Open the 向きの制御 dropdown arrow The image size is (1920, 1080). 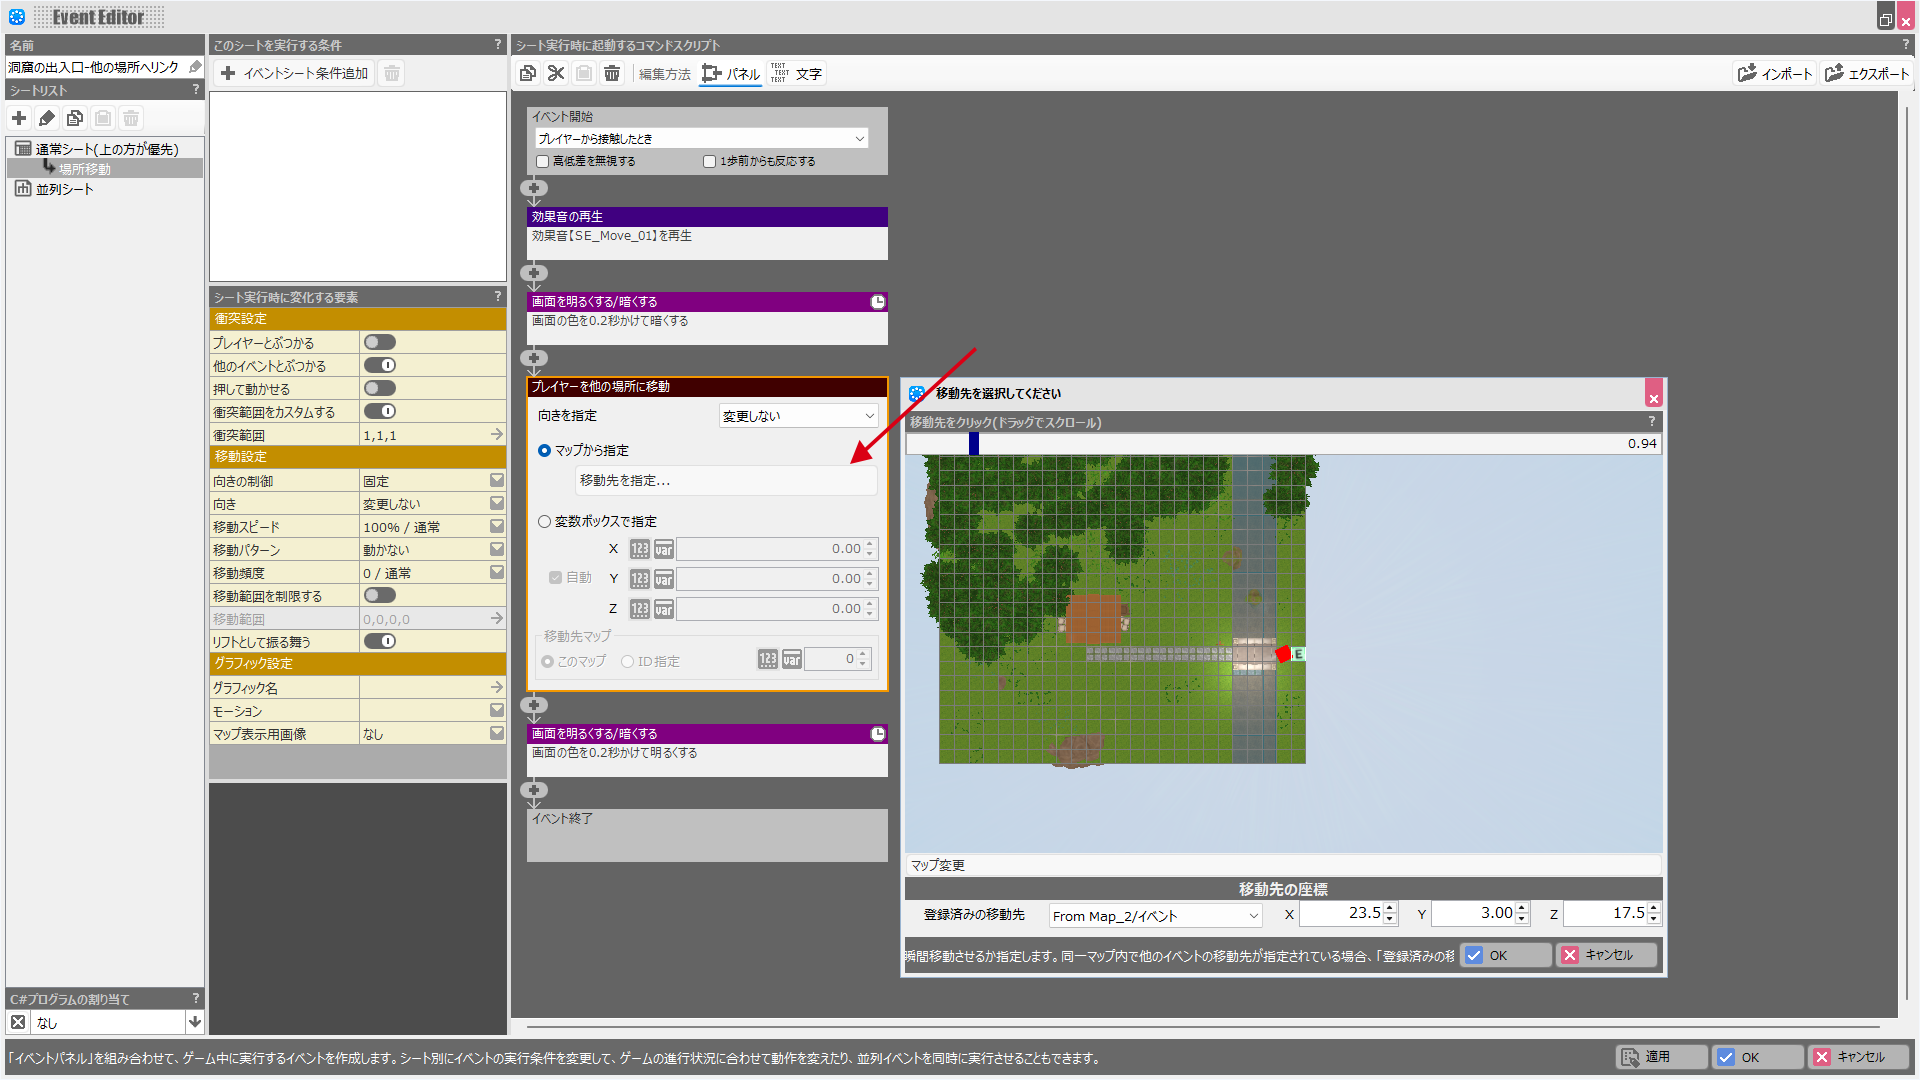[497, 481]
